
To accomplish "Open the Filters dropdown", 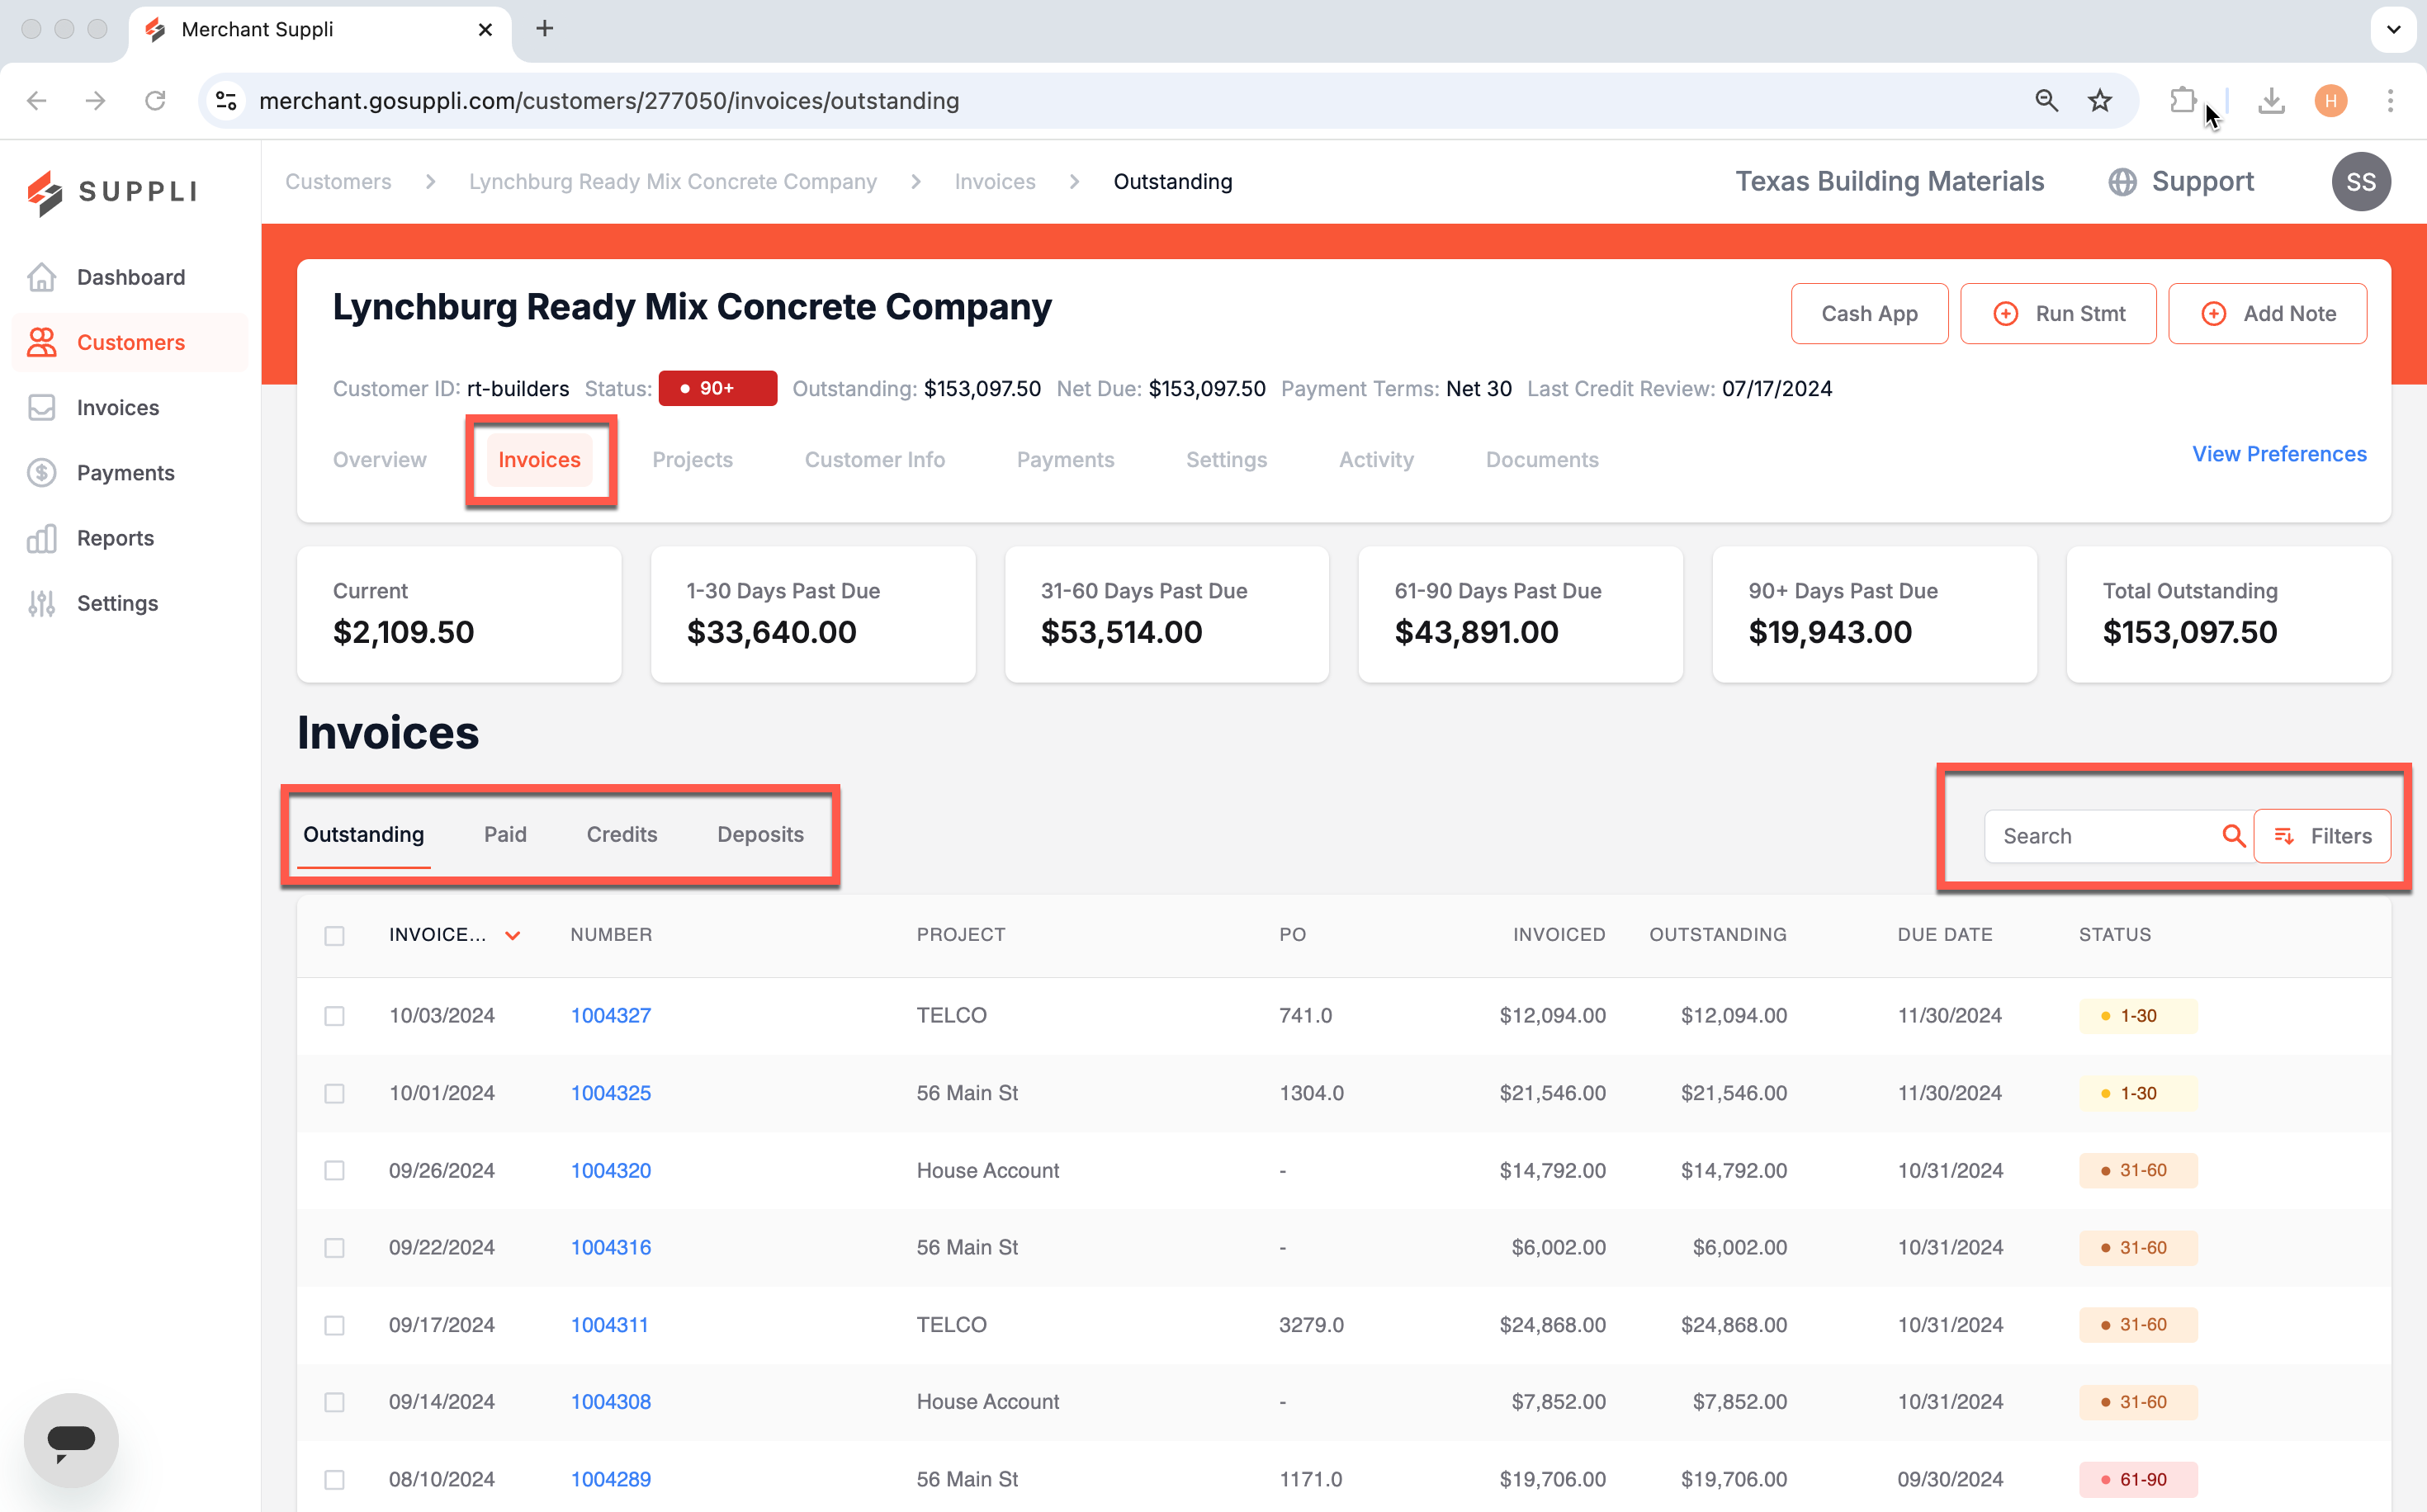I will [2321, 835].
